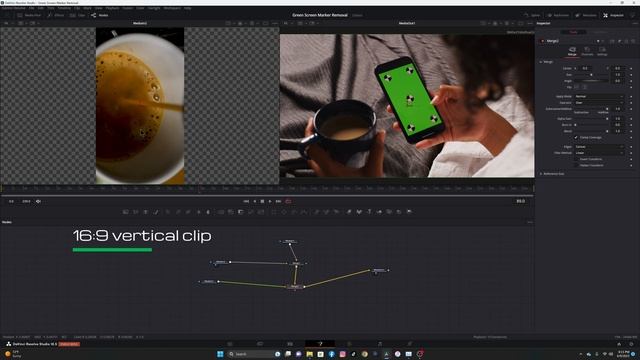Open the Windows Start menu
This screenshot has height=360, width=640.
tap(220, 354)
